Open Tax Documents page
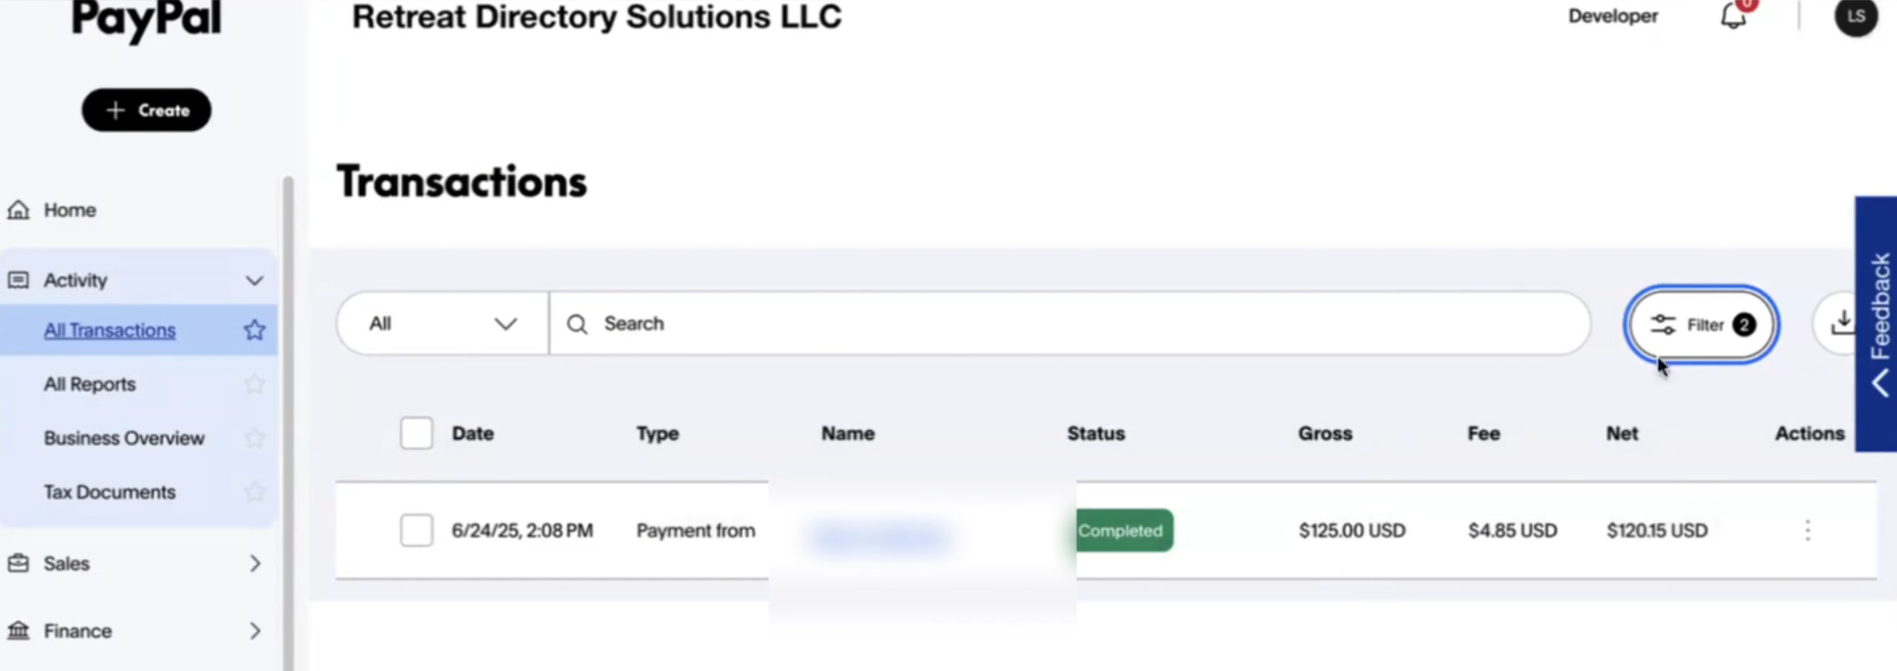Screen dimensions: 1897x671 (109, 492)
